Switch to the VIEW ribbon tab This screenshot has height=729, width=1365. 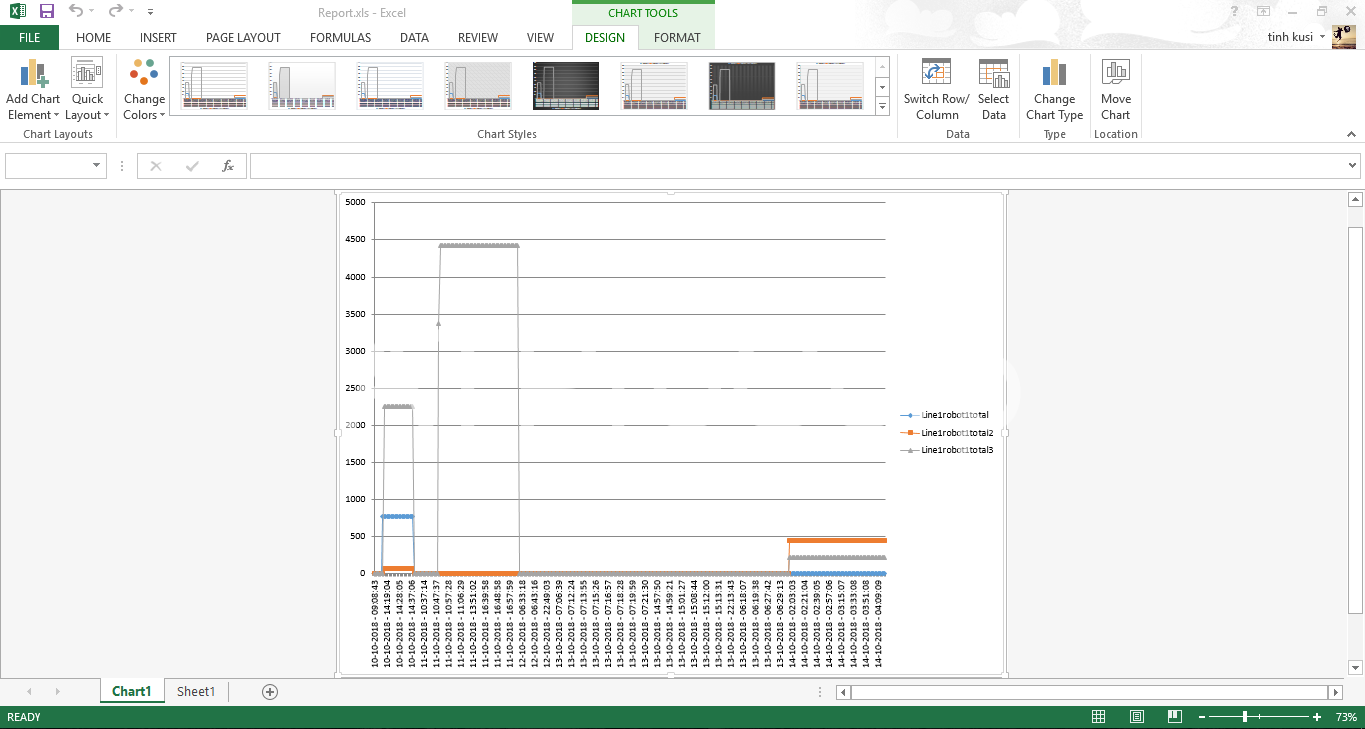pyautogui.click(x=540, y=38)
